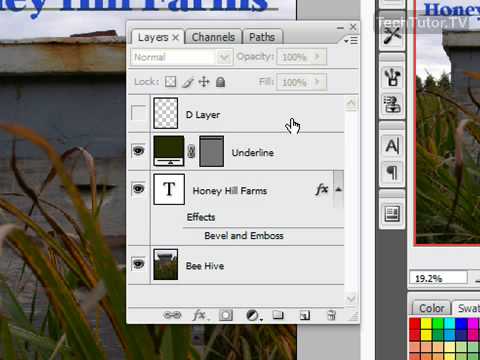Click the fx icon on Honey Hill Farms

(x=322, y=189)
